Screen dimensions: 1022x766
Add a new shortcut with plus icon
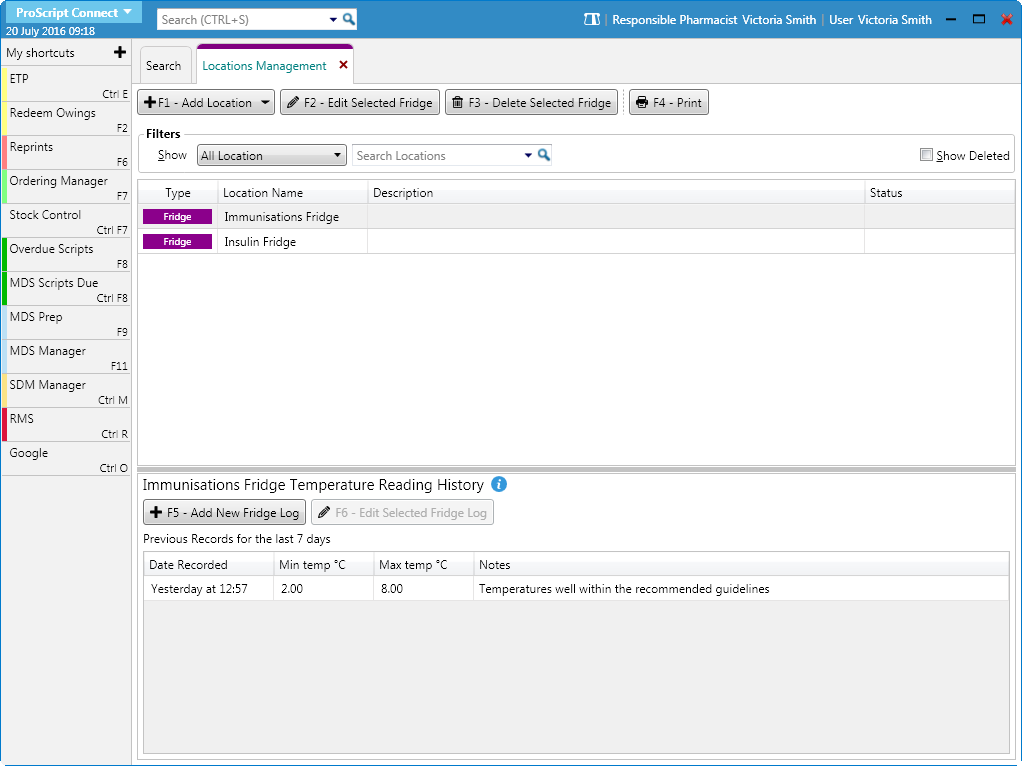[x=120, y=52]
